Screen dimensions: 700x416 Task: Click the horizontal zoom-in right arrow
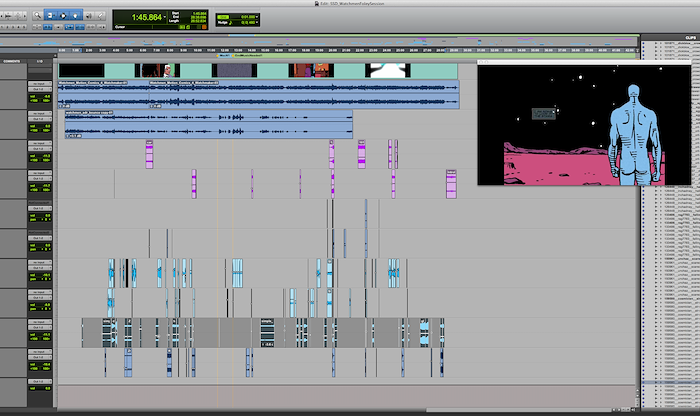tap(25, 16)
